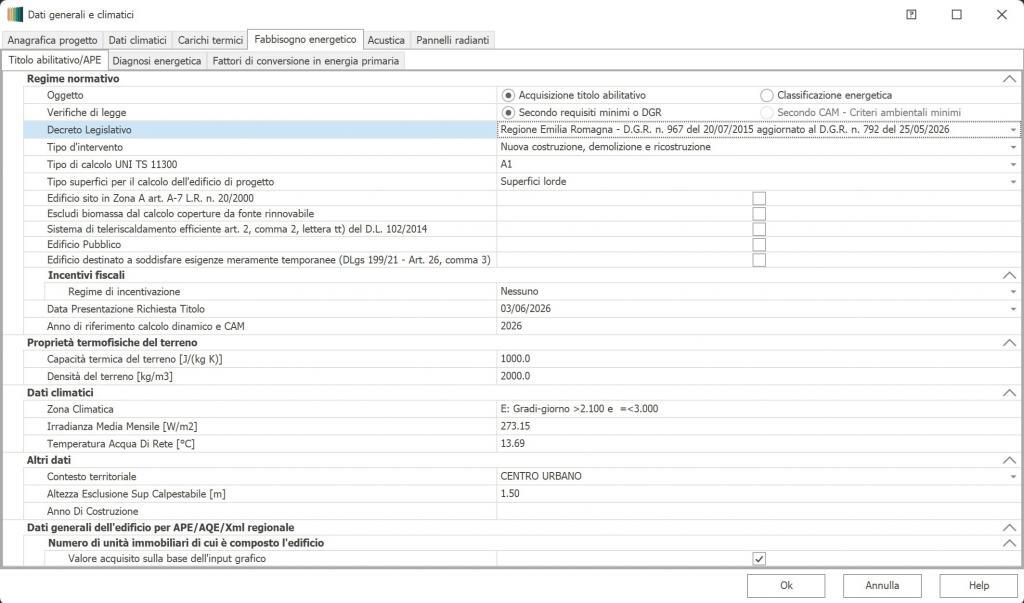The image size is (1024, 603).
Task: Collapse Regime normativo section
Action: point(1009,79)
